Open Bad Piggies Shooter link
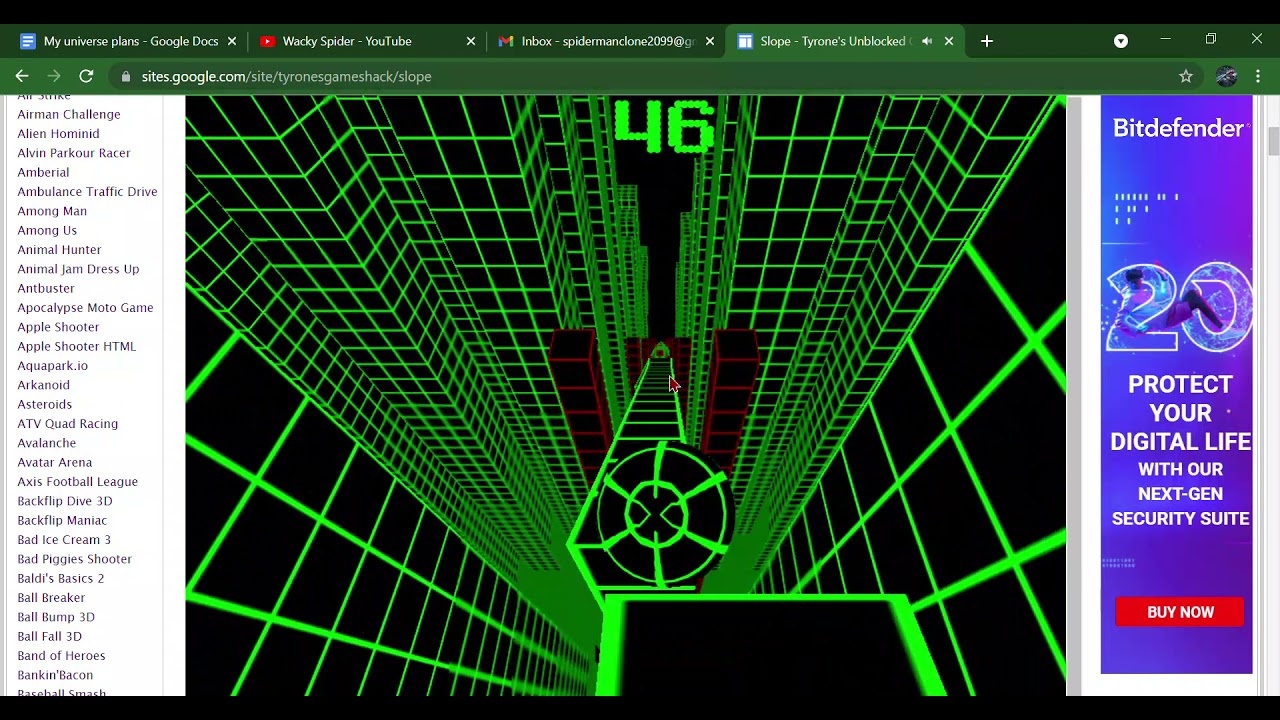The height and width of the screenshot is (720, 1280). (74, 559)
